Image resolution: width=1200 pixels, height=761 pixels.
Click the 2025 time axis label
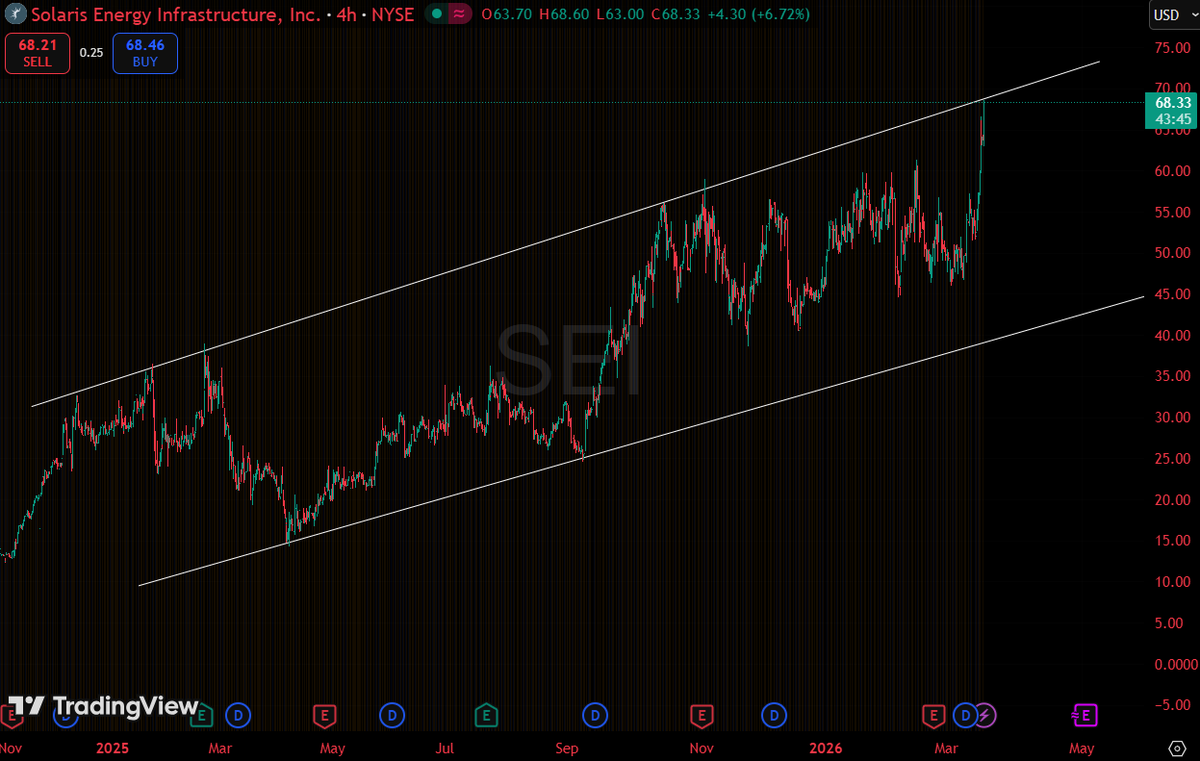[x=114, y=748]
